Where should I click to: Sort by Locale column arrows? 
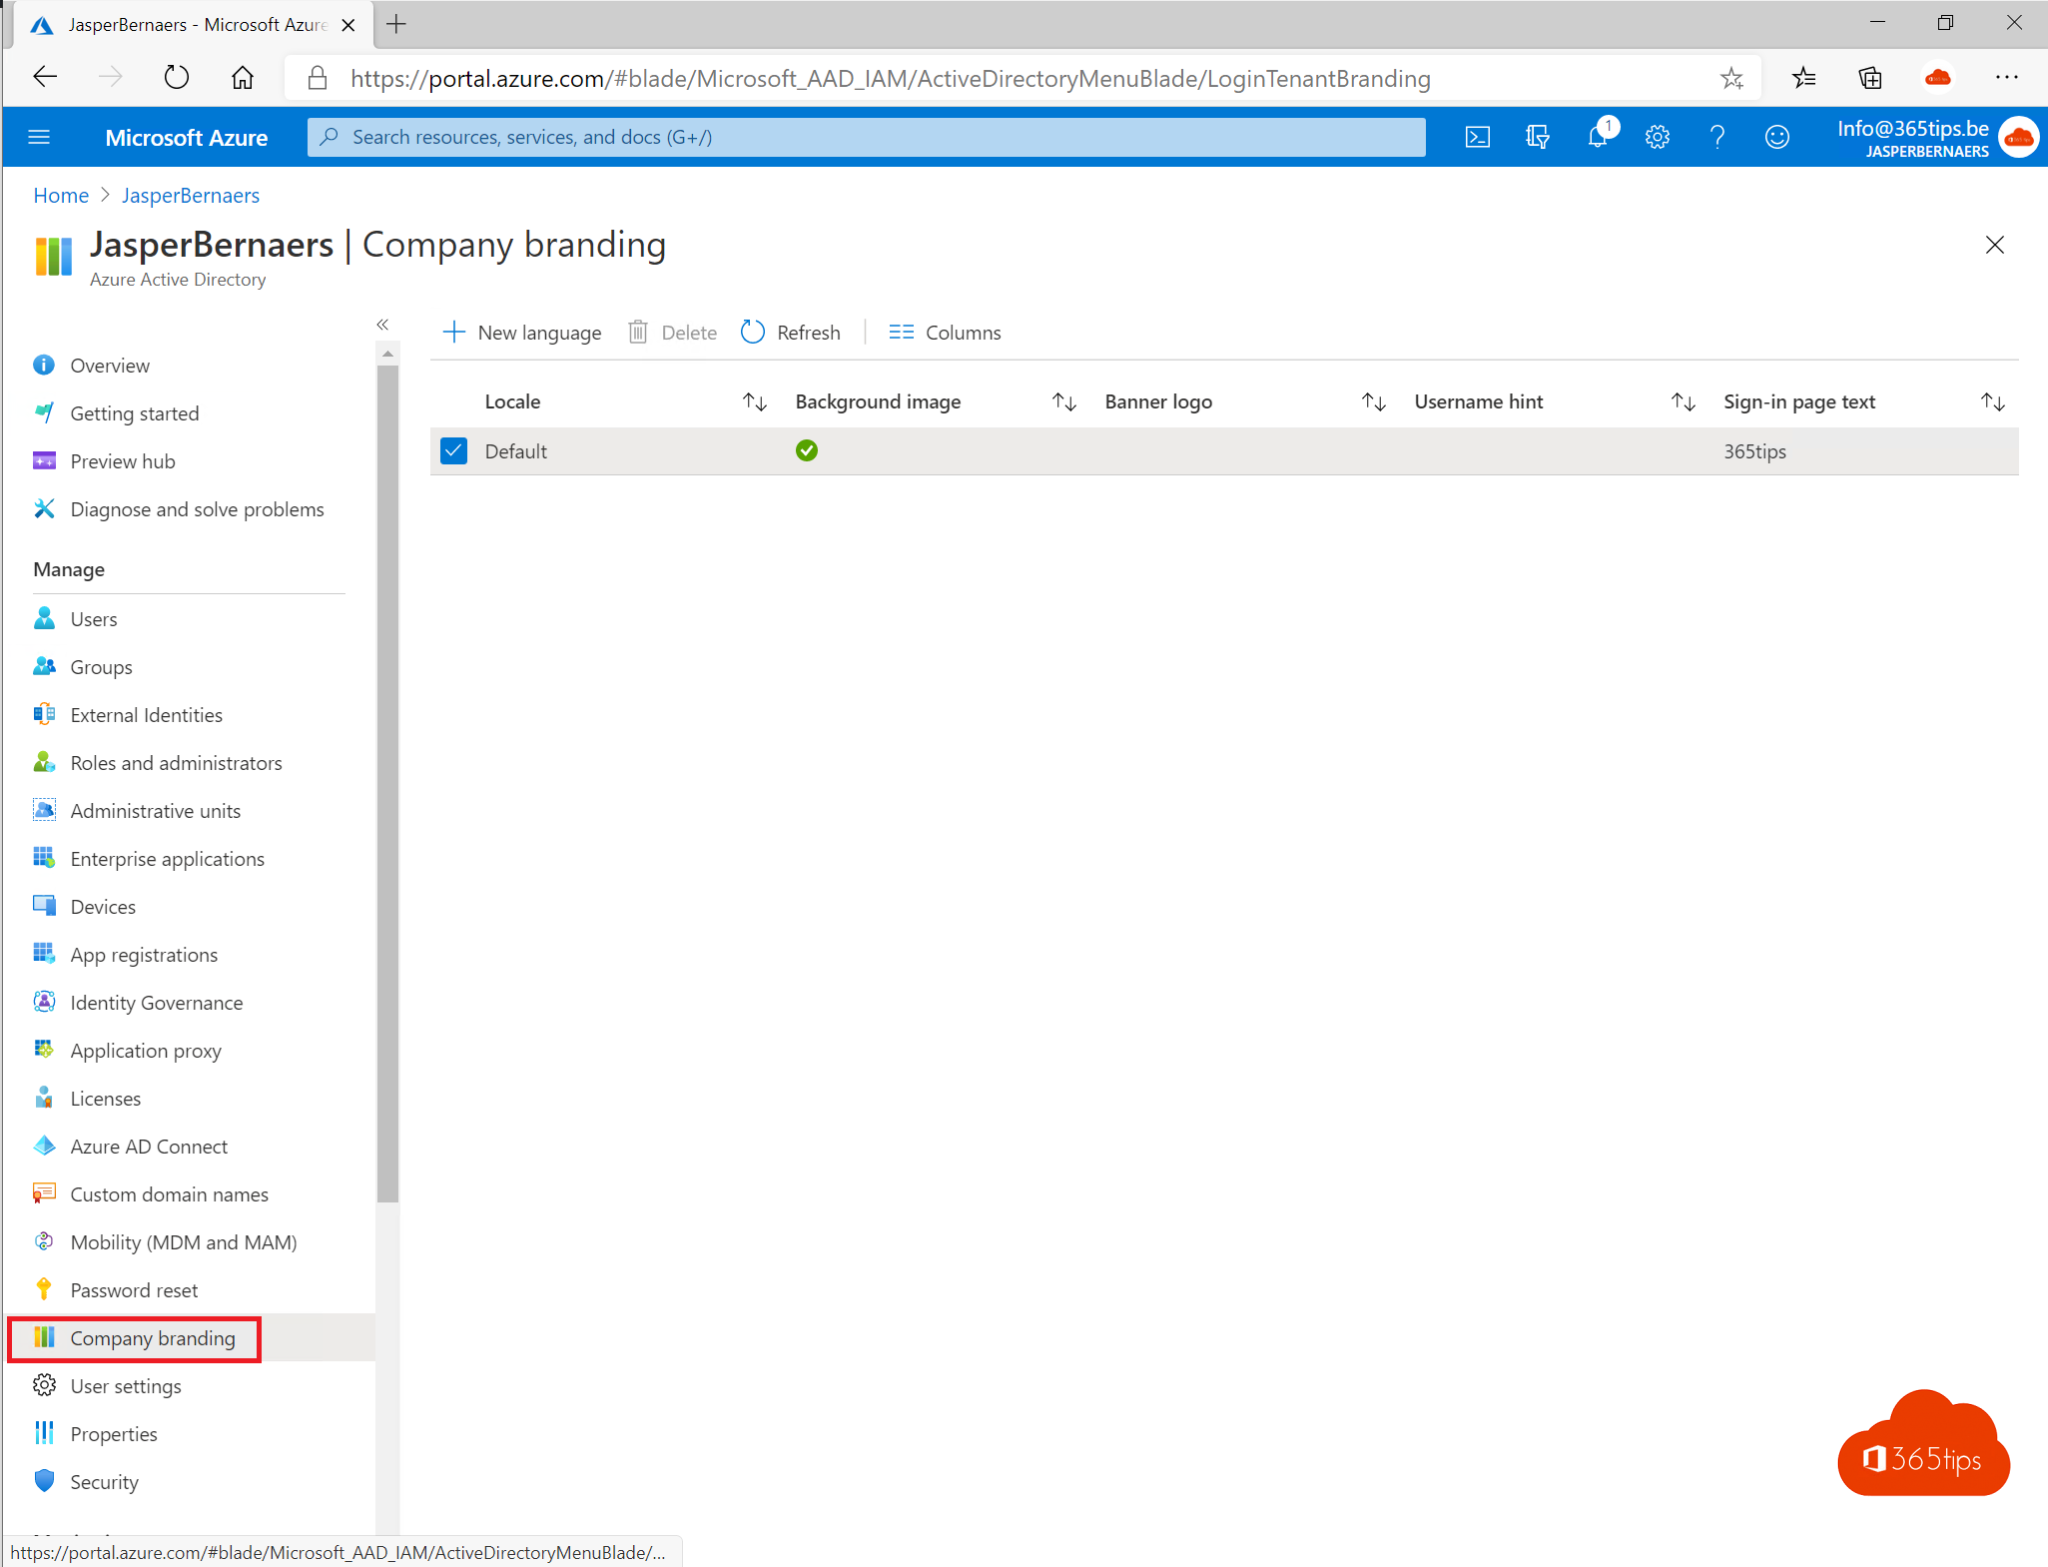coord(754,402)
